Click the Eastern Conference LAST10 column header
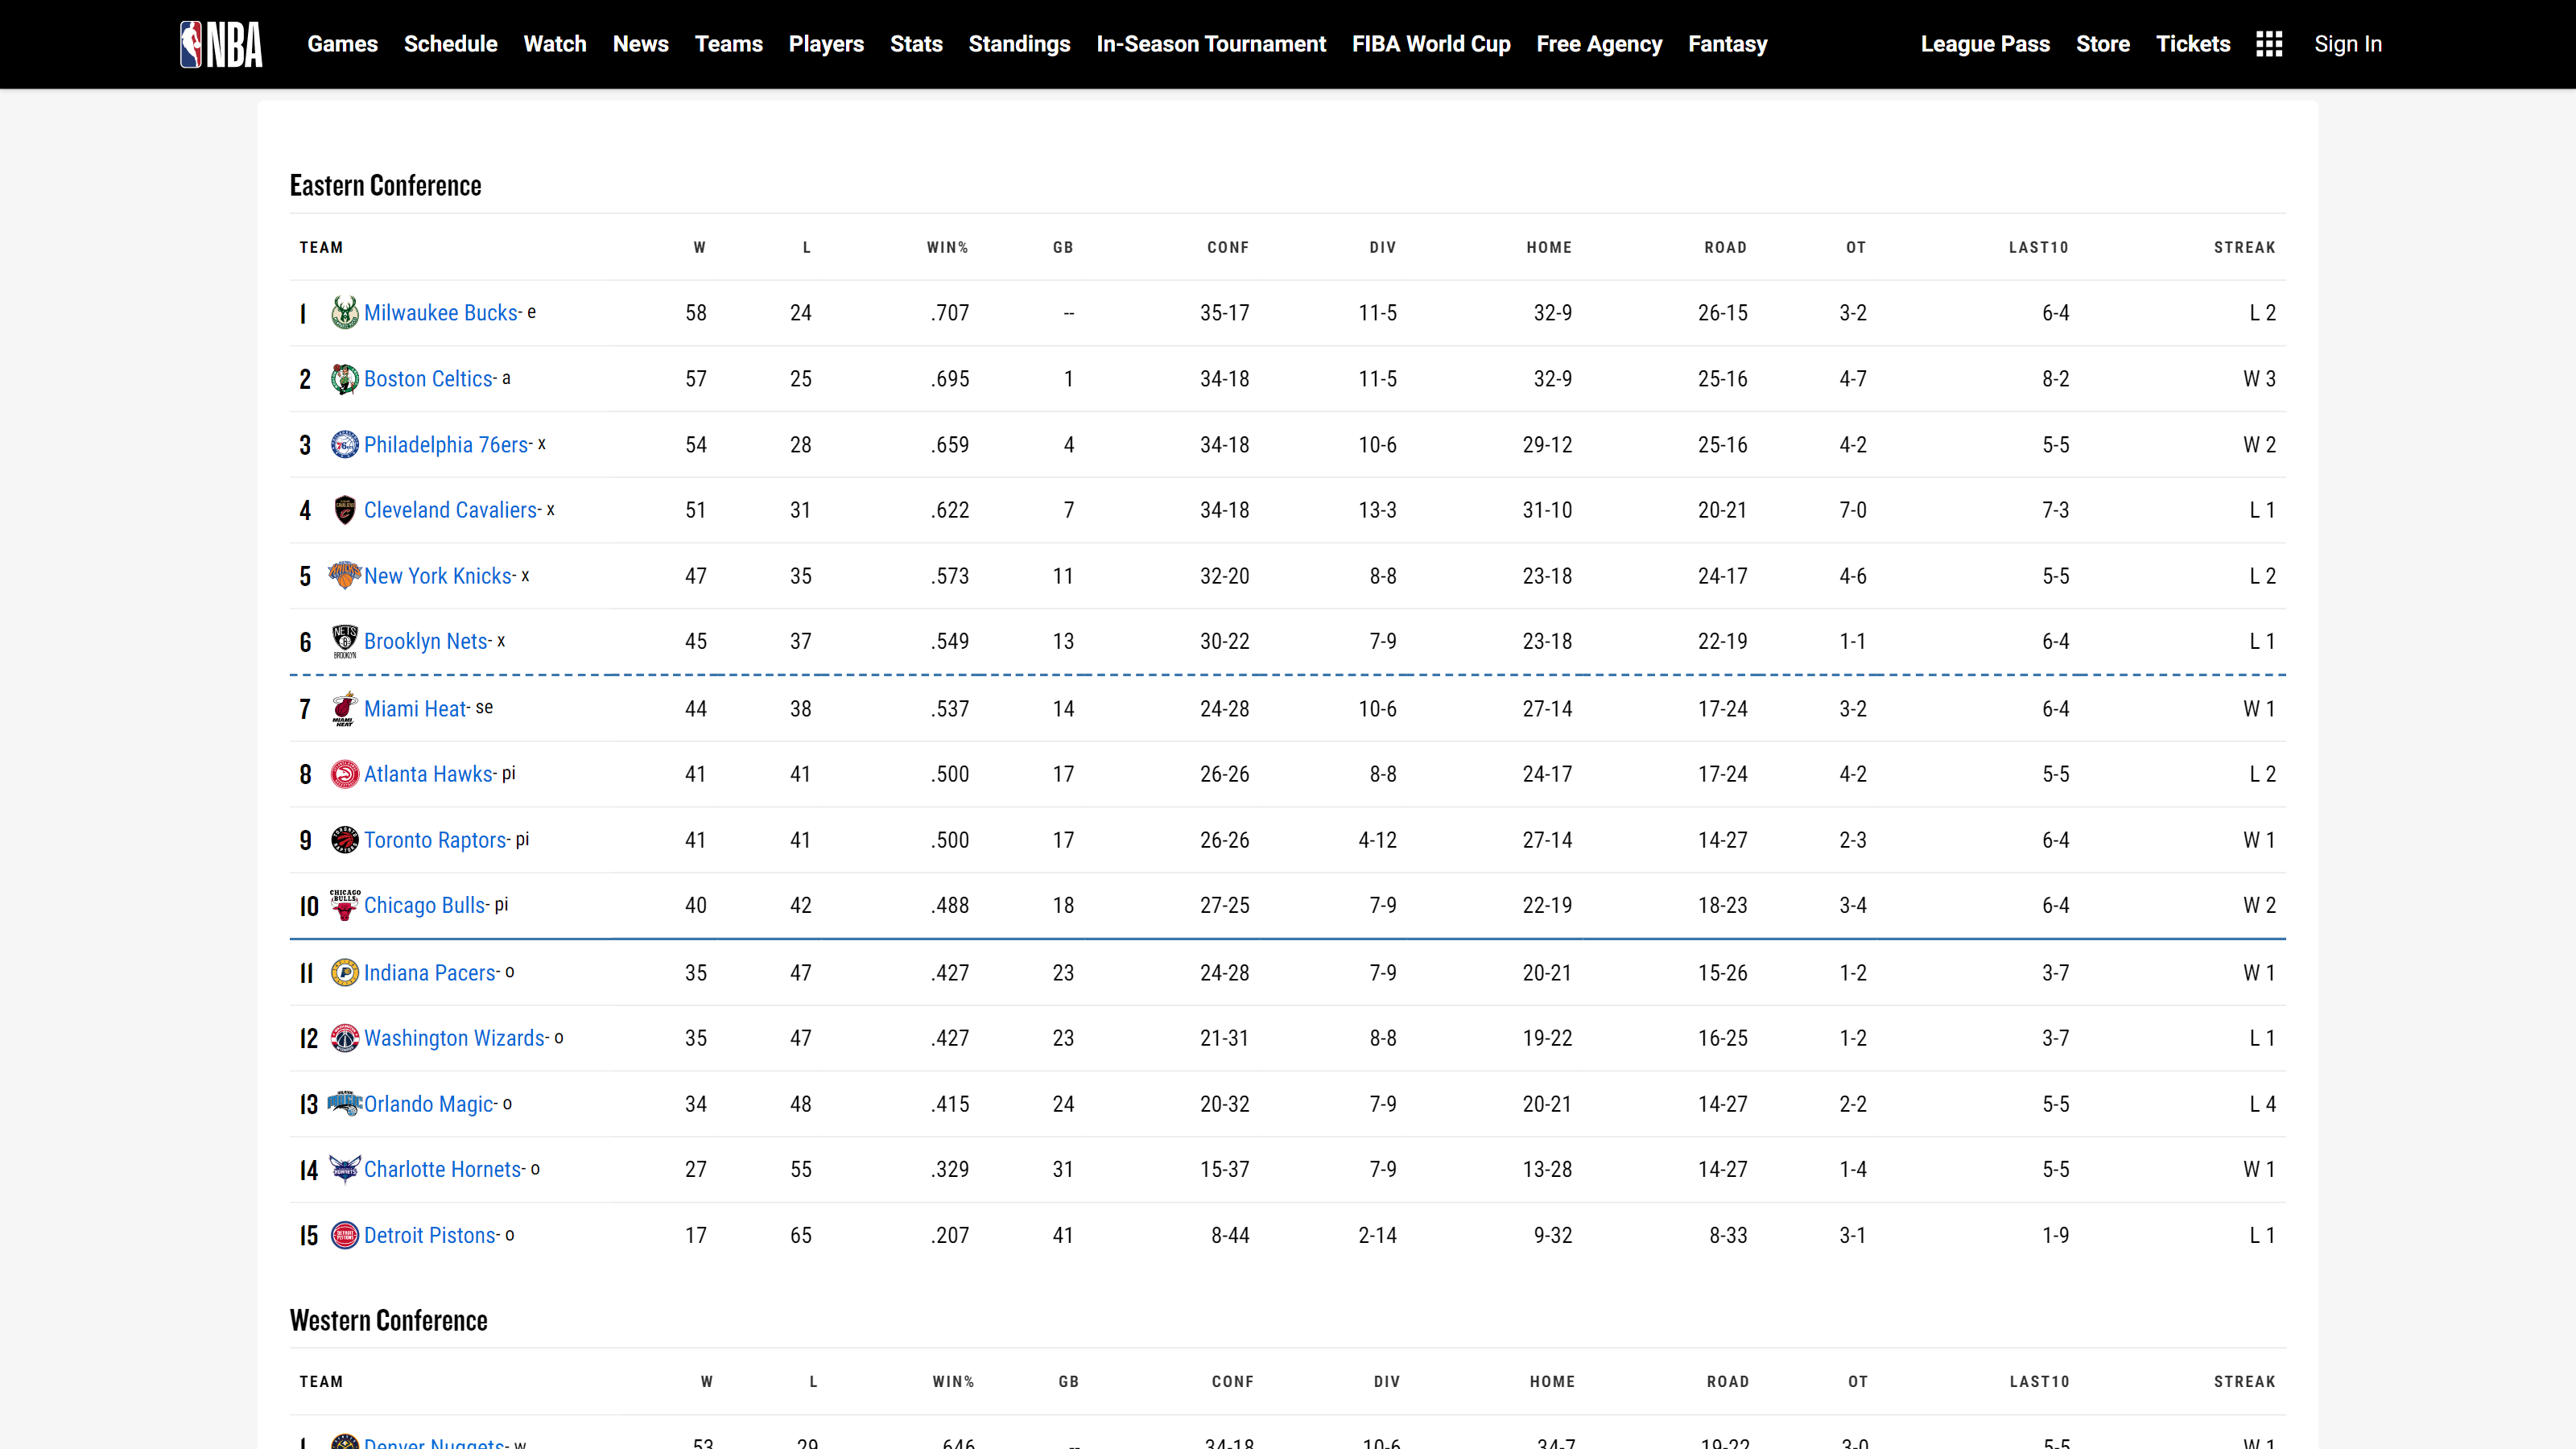2576x1449 pixels. tap(2038, 247)
